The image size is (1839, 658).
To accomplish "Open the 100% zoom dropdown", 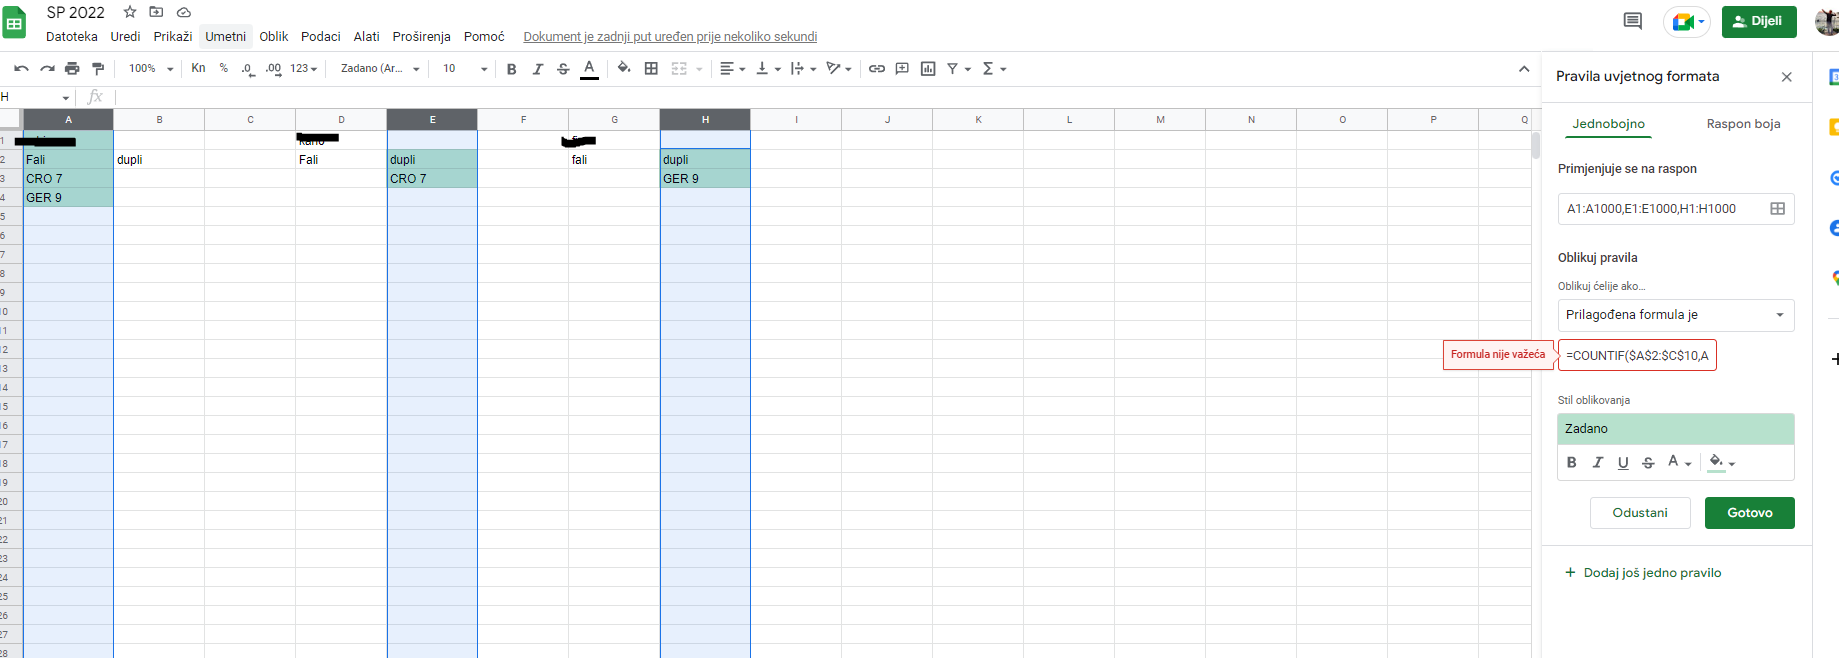I will click(x=150, y=69).
